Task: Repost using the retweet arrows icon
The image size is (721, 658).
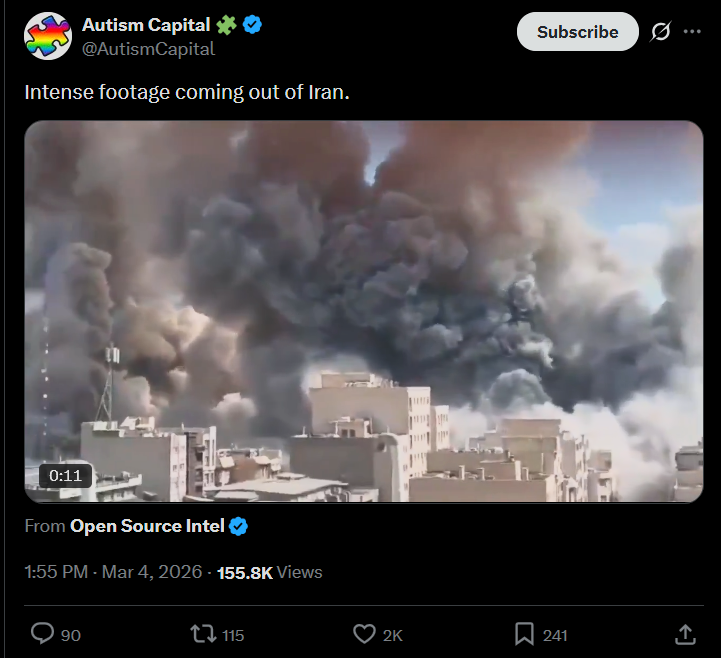Action: point(203,634)
